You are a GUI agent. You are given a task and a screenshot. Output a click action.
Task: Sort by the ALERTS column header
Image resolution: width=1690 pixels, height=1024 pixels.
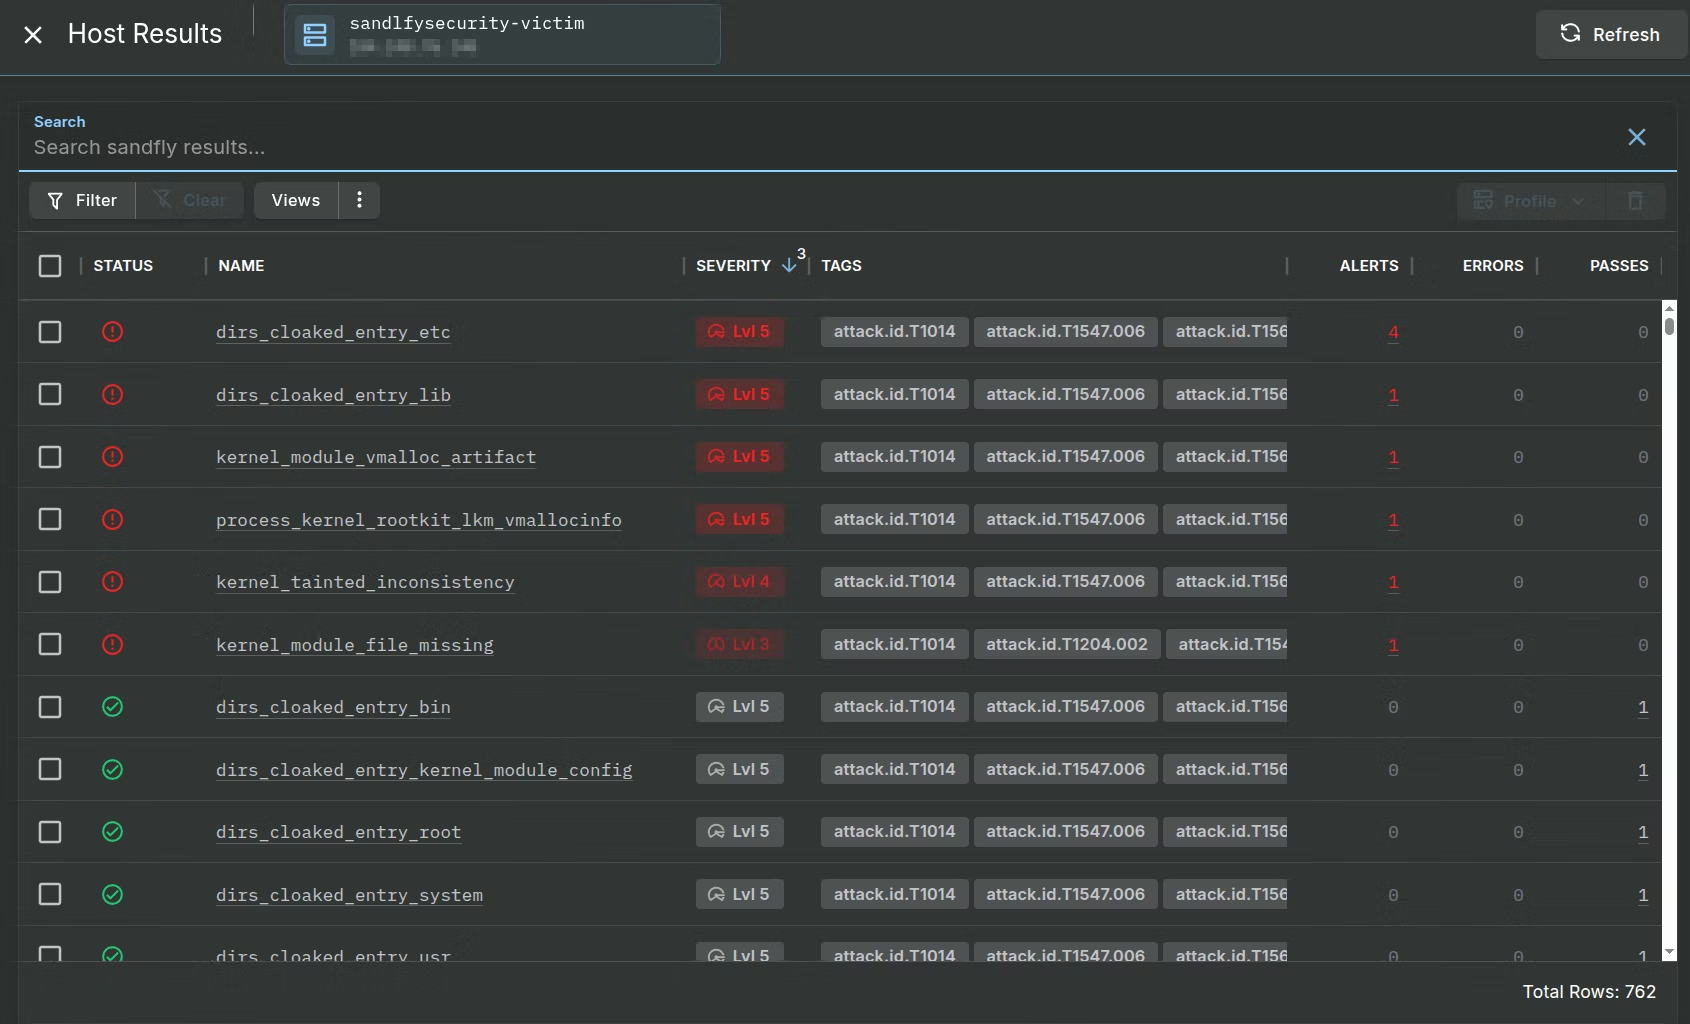1368,266
